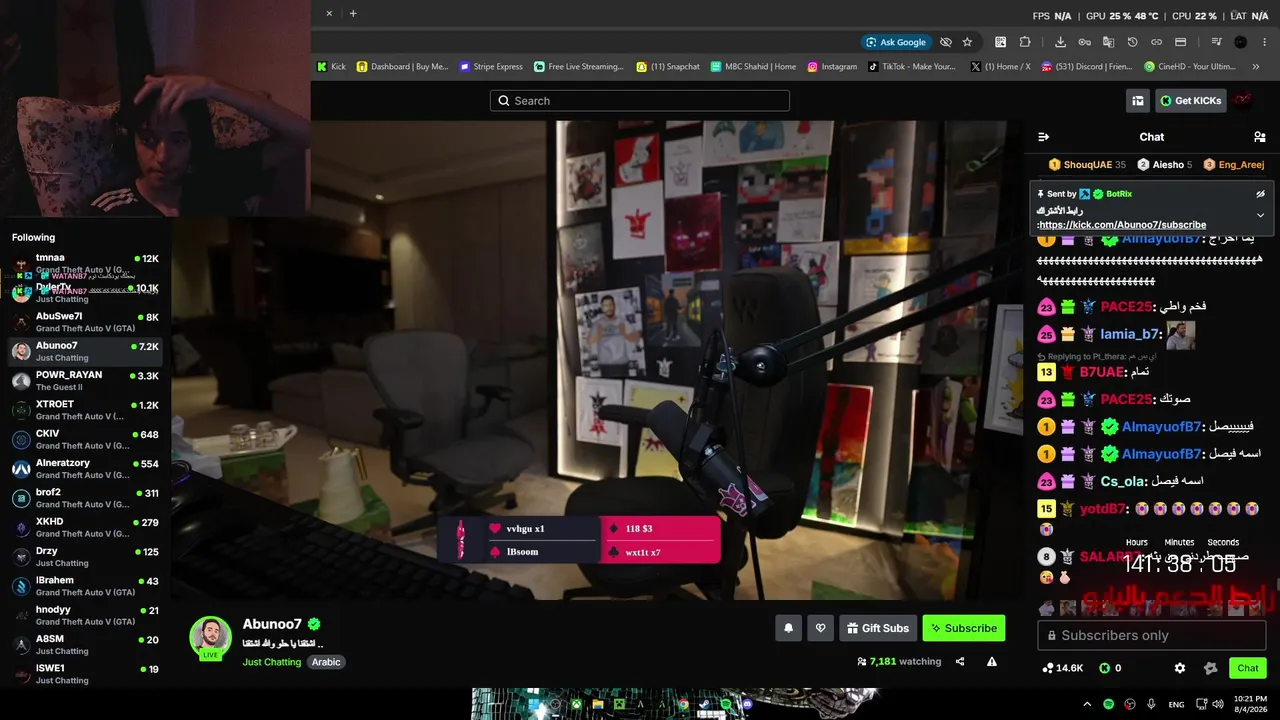The width and height of the screenshot is (1280, 720).
Task: Click the Gift Subs button
Action: 878,628
